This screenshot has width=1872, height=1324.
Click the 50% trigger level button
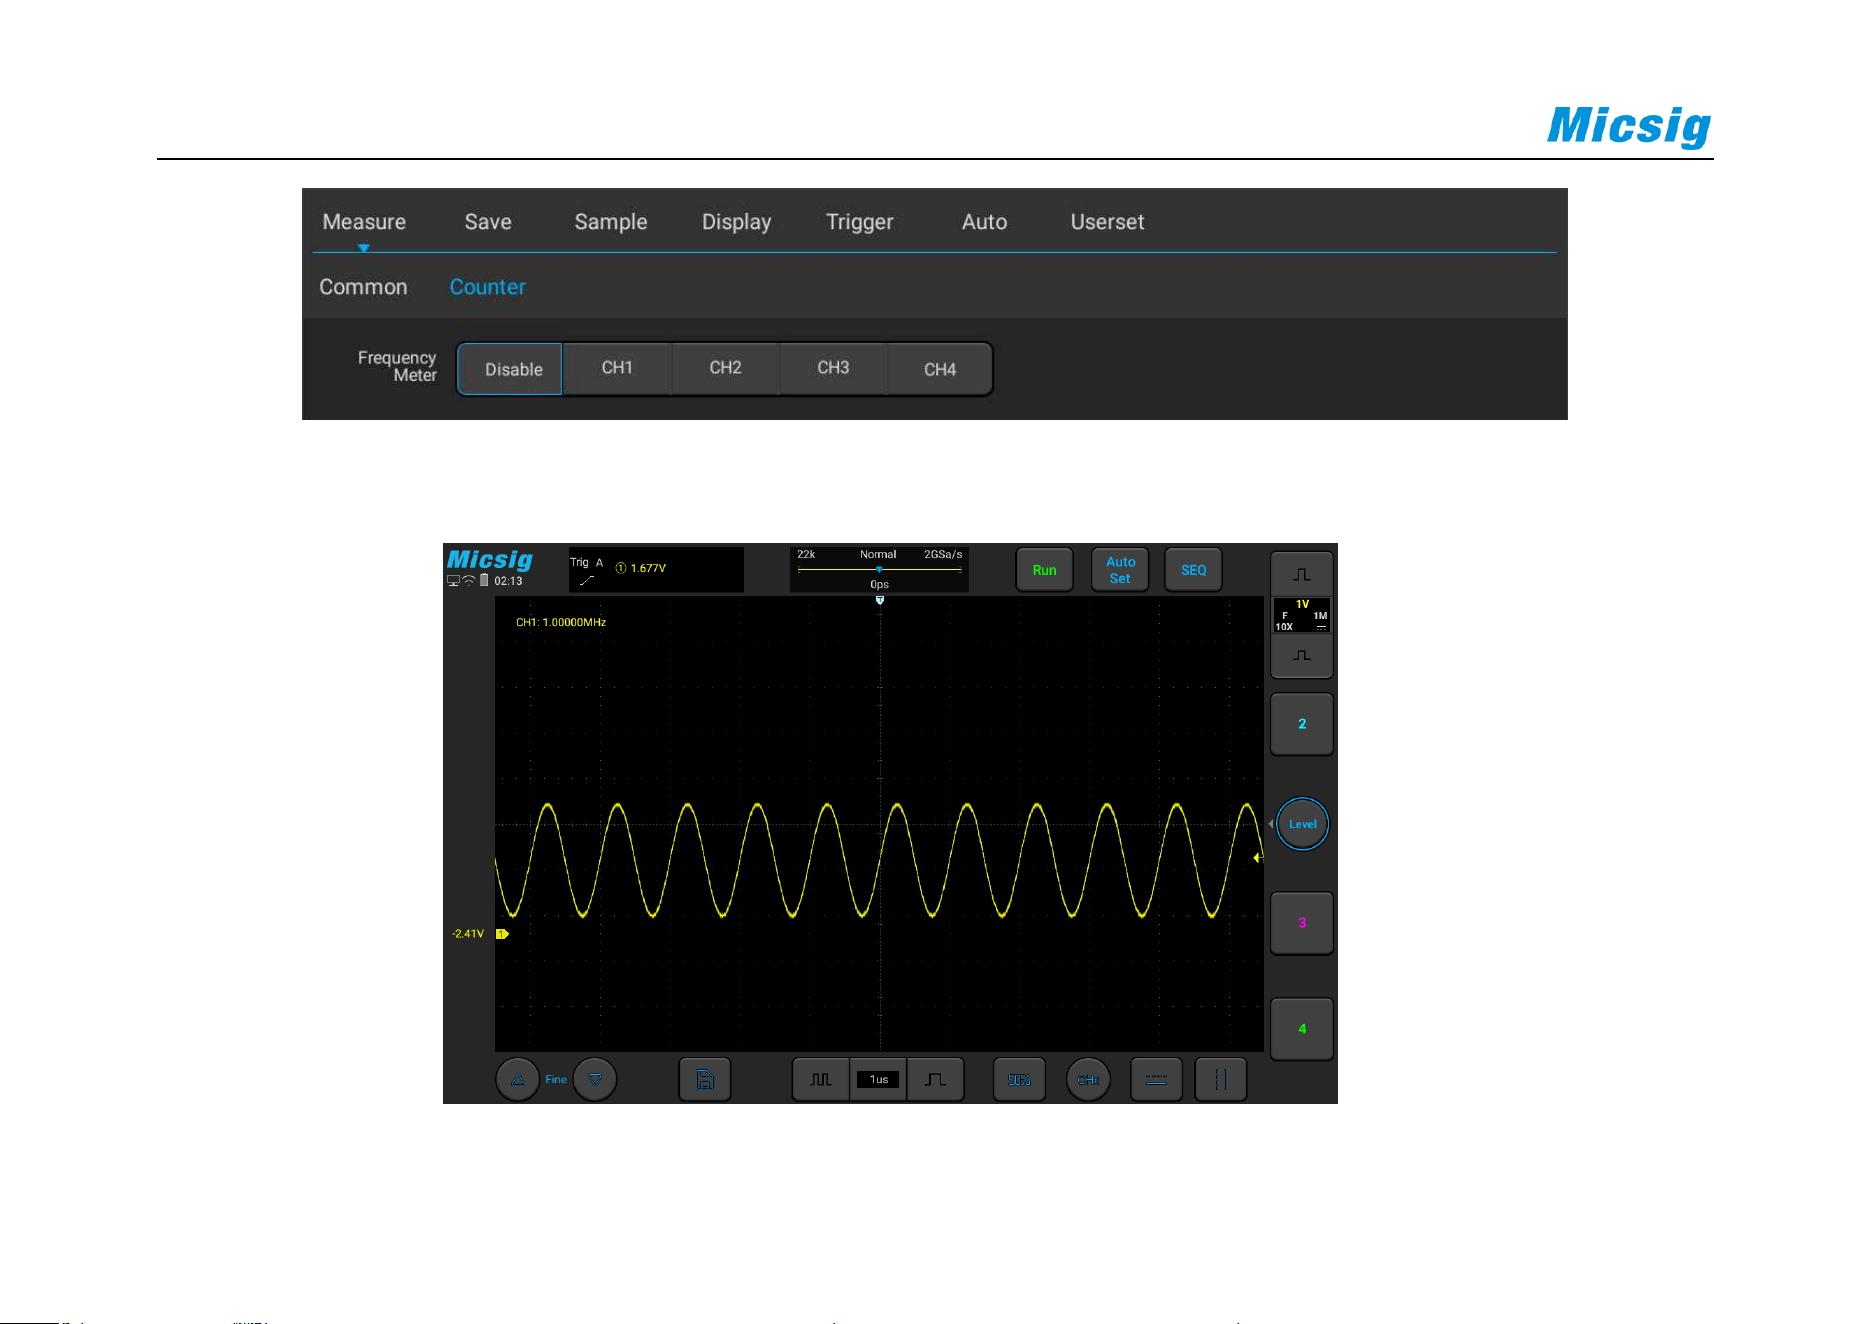click(1019, 1080)
